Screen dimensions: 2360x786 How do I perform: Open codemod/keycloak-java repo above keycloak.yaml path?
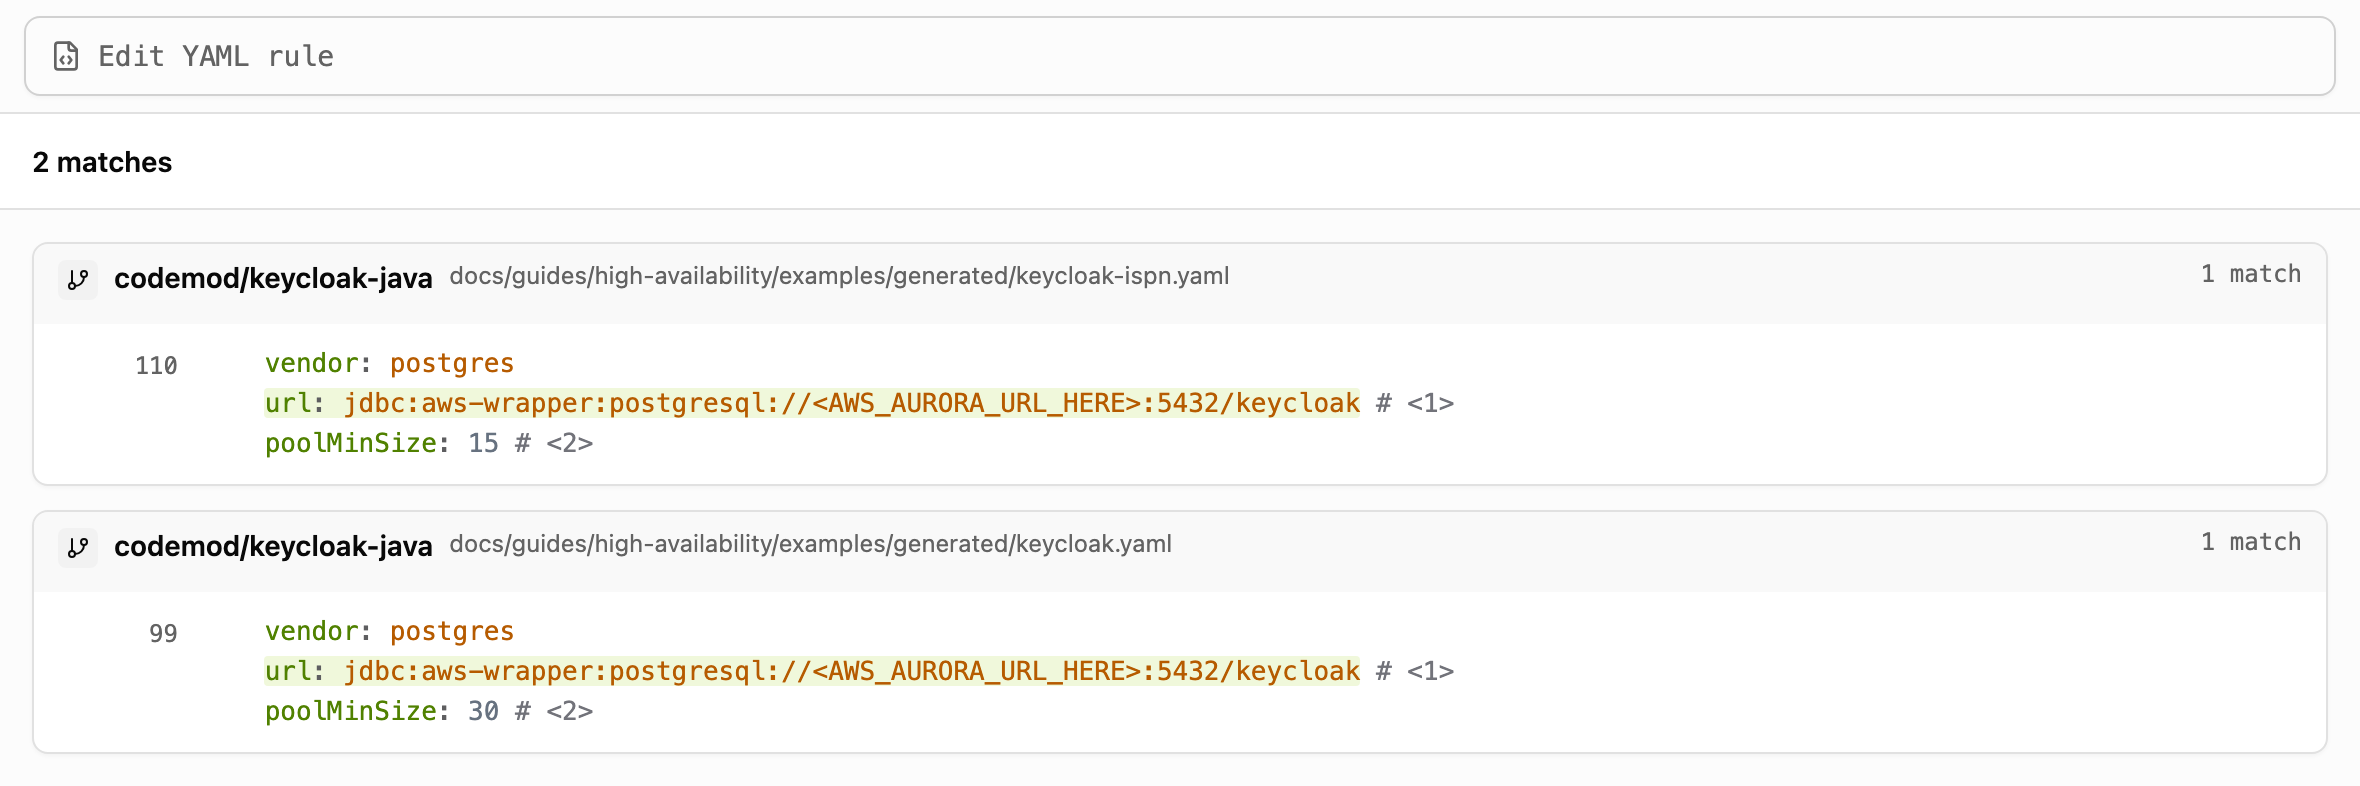point(273,546)
